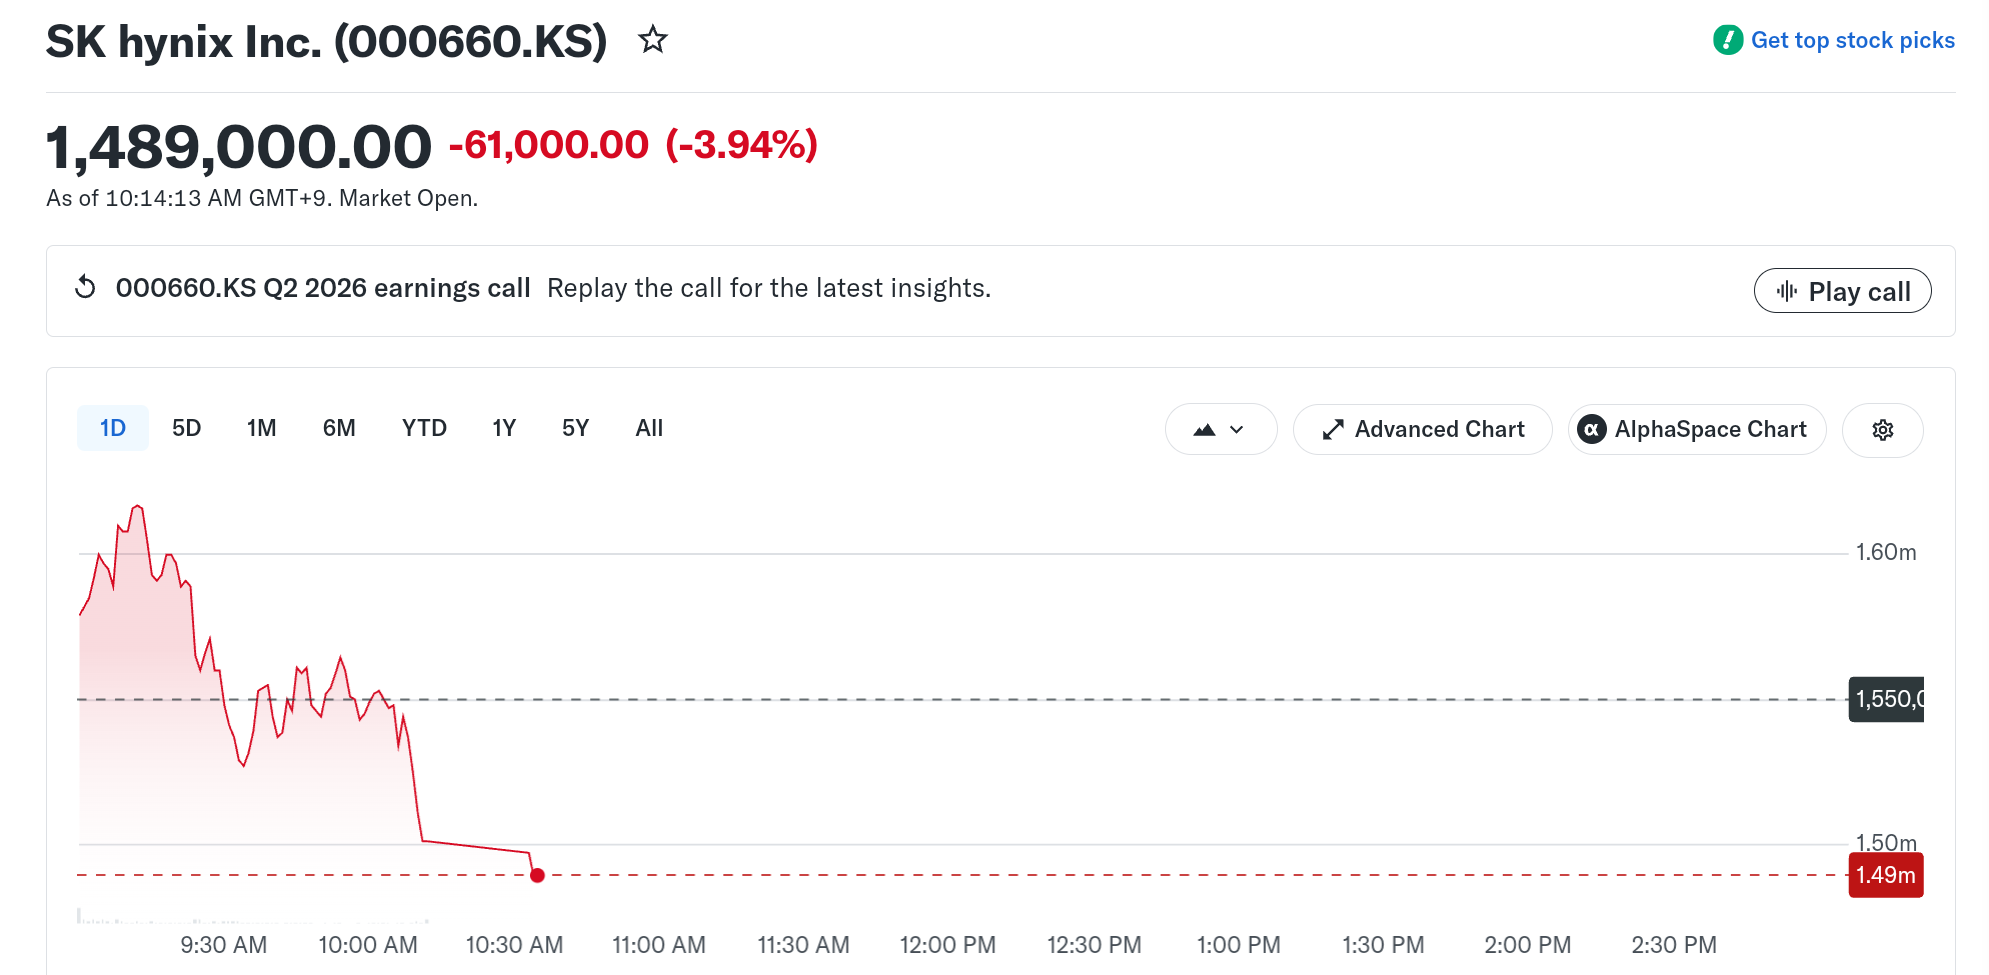Click the AlphaSpace logo icon
The width and height of the screenshot is (1989, 975).
pos(1591,429)
